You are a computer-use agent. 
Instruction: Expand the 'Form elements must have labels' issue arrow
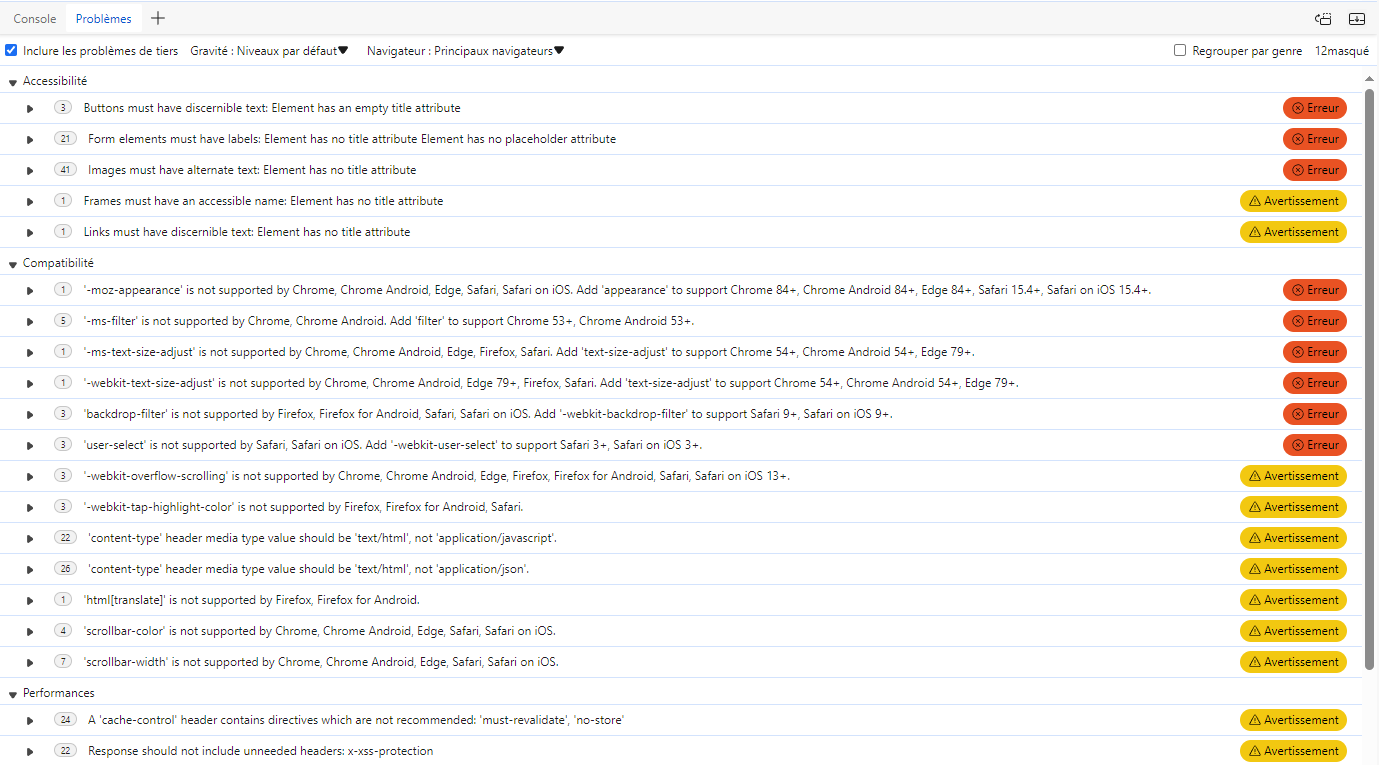pos(30,139)
